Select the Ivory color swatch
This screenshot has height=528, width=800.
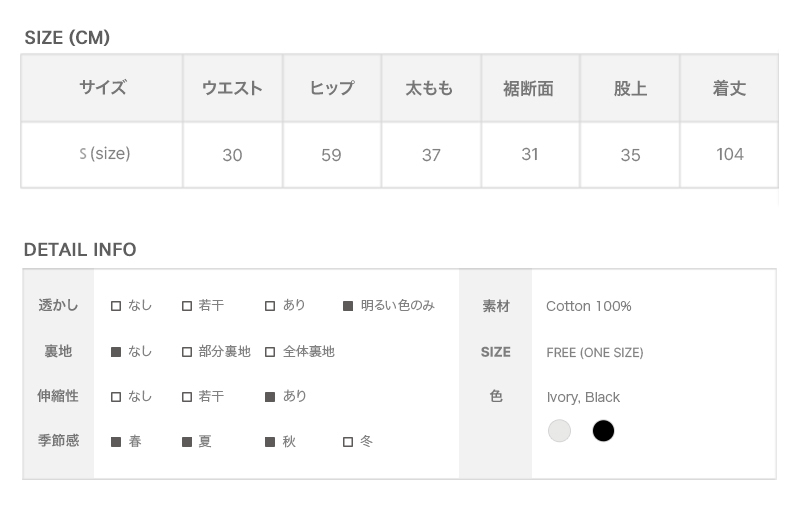click(559, 431)
